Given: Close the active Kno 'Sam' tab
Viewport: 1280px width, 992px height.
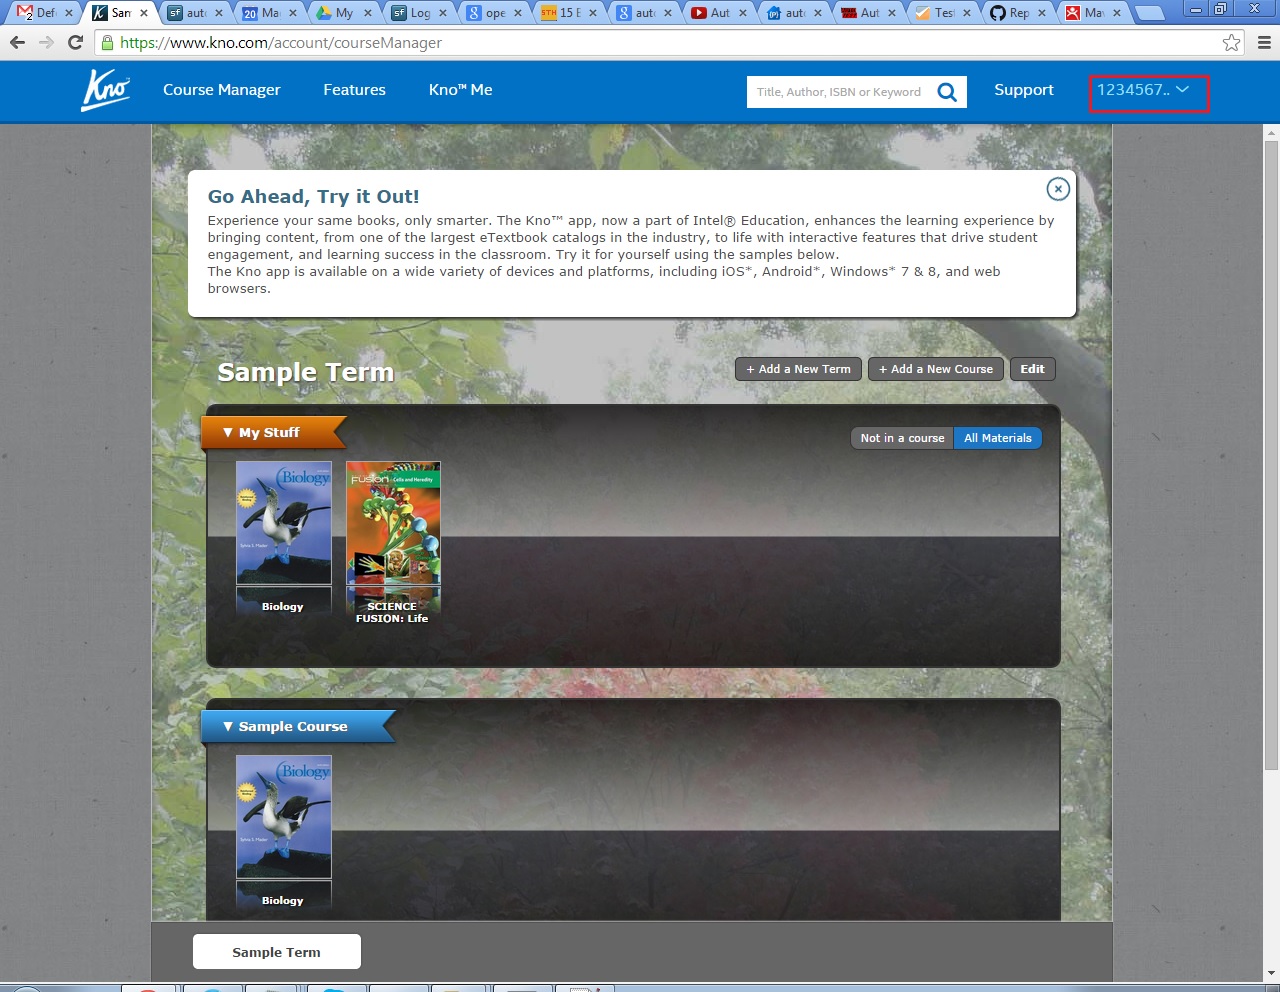Looking at the screenshot, I should (x=144, y=13).
